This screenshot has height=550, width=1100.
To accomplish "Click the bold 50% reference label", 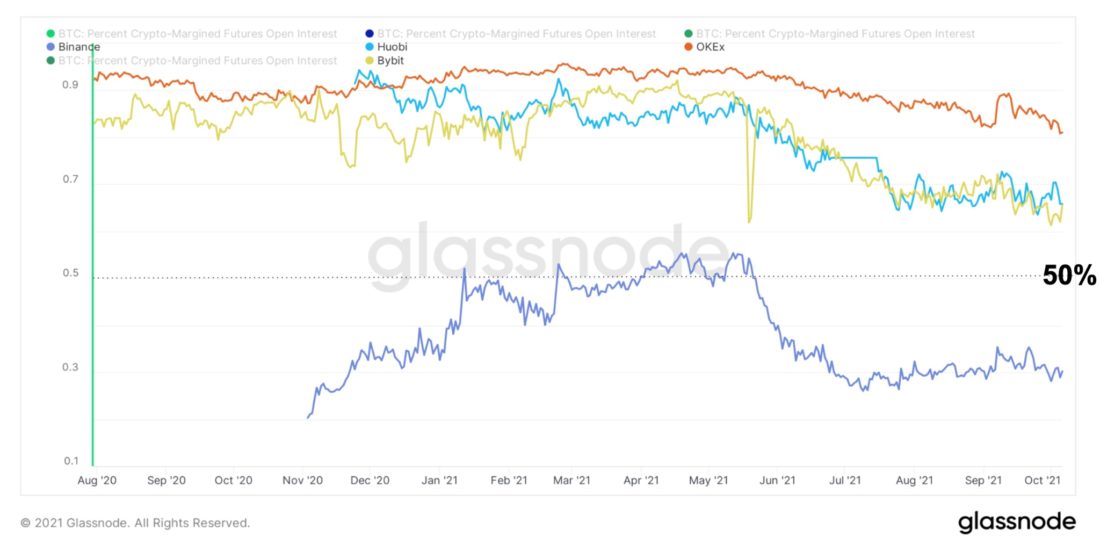I will click(1070, 277).
